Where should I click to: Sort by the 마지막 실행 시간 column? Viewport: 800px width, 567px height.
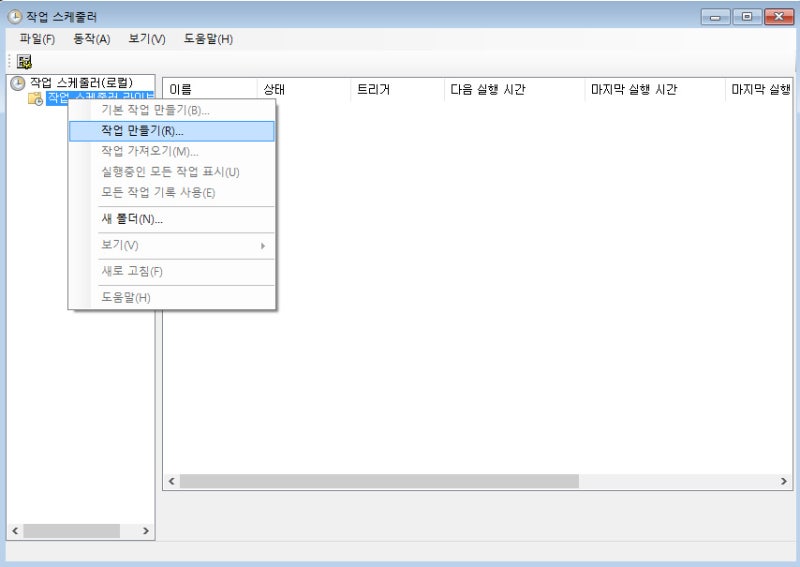[x=655, y=90]
